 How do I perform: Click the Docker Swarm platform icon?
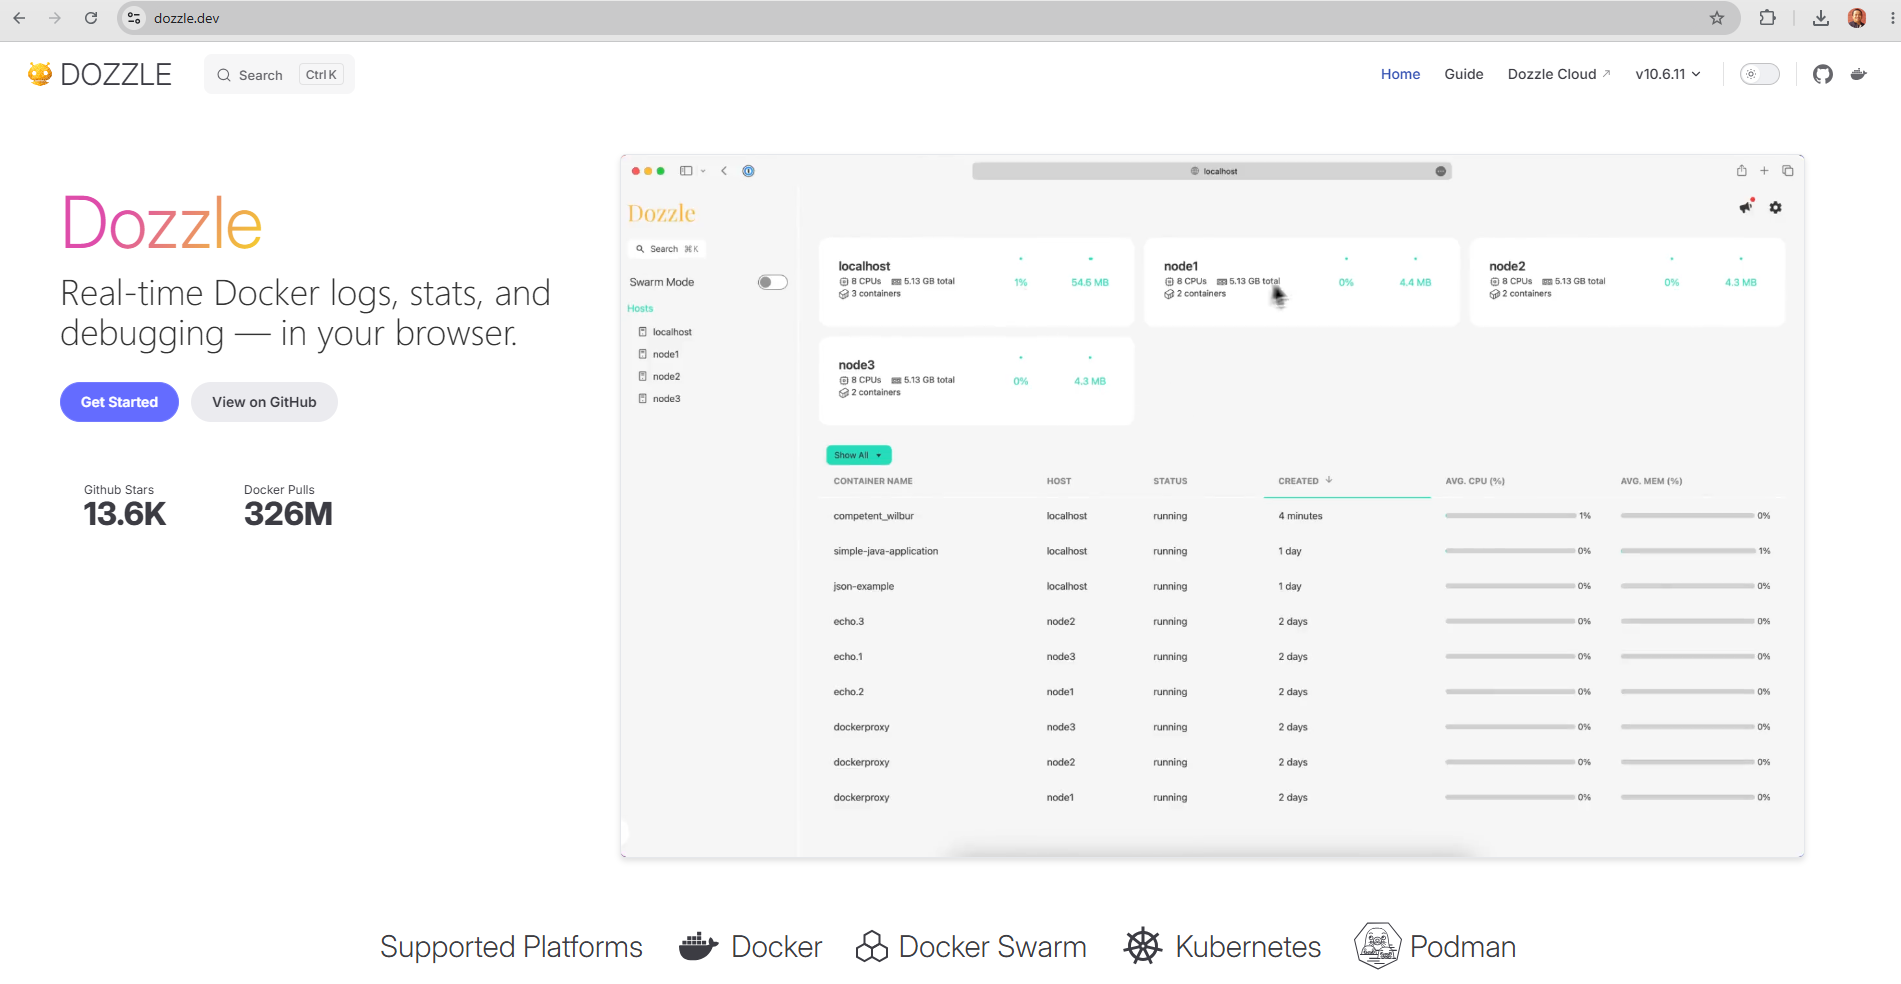(872, 946)
